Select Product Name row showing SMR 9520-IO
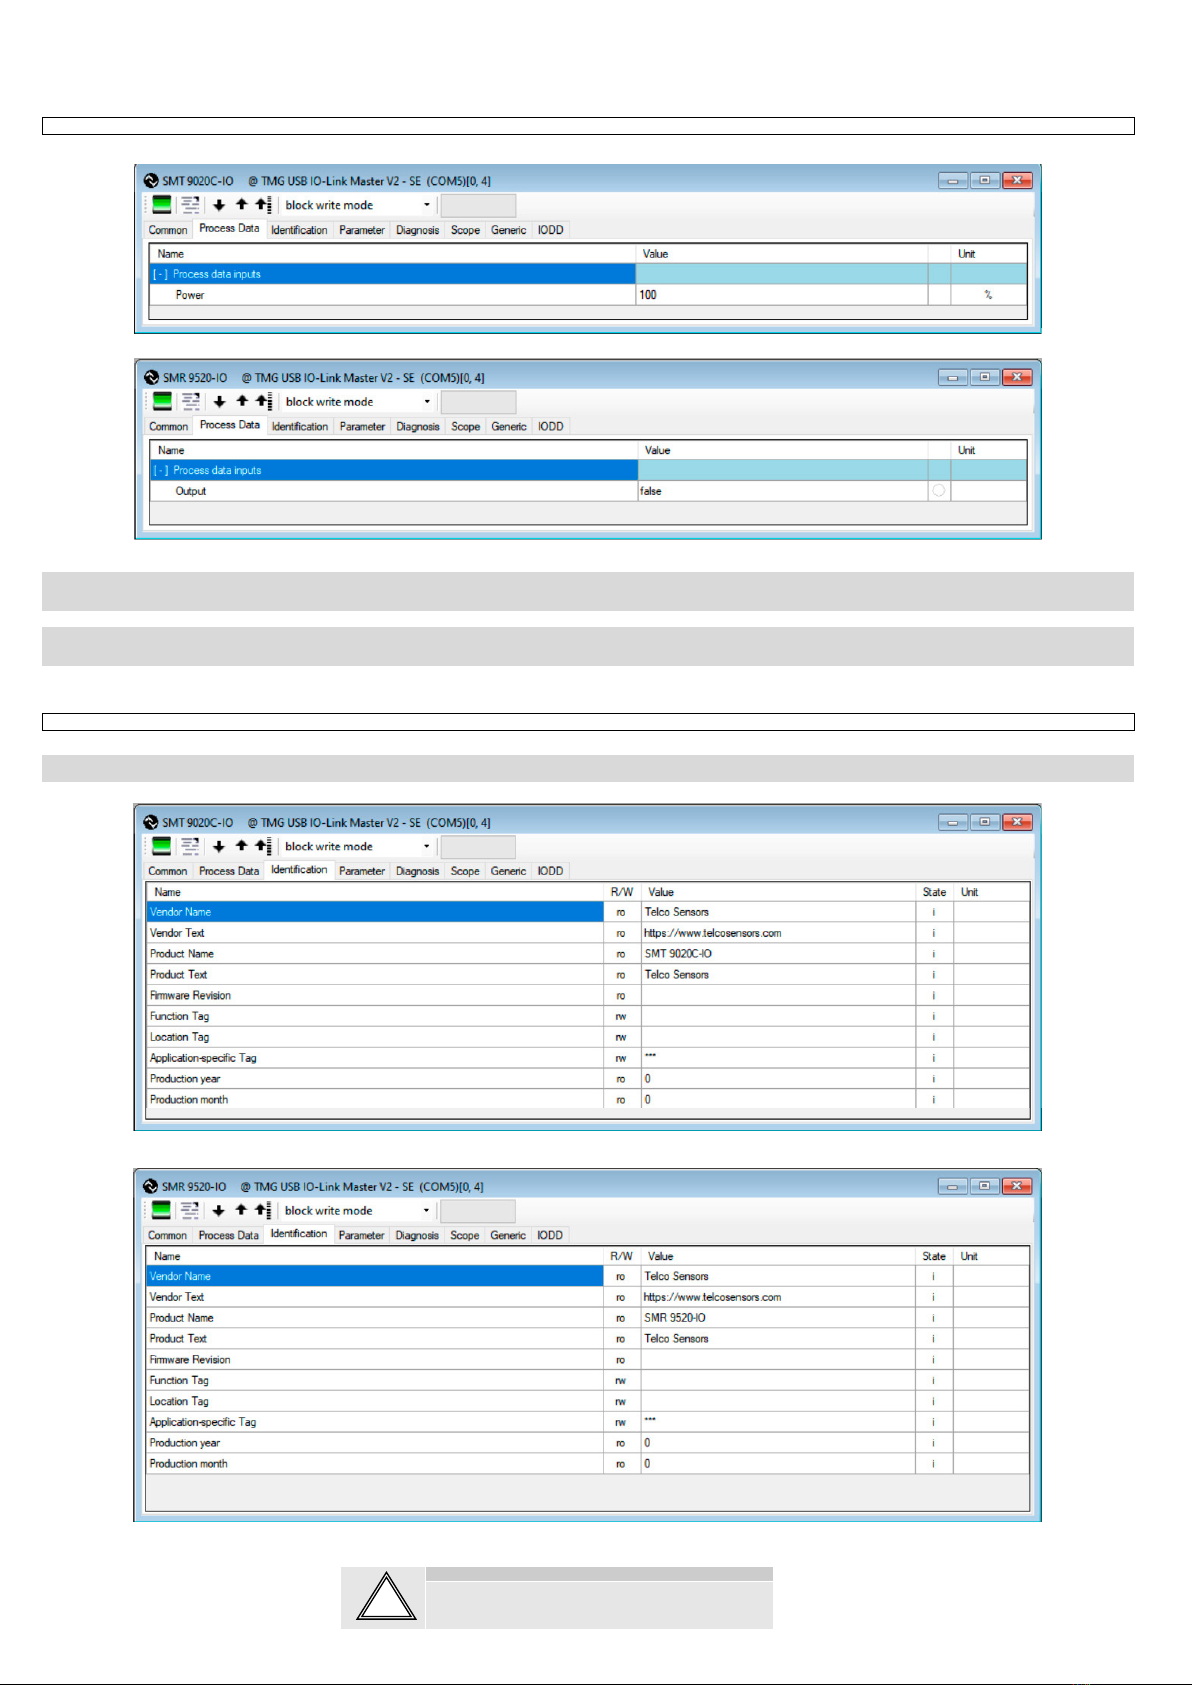Screen dimensions: 1192x1685 point(588,1318)
